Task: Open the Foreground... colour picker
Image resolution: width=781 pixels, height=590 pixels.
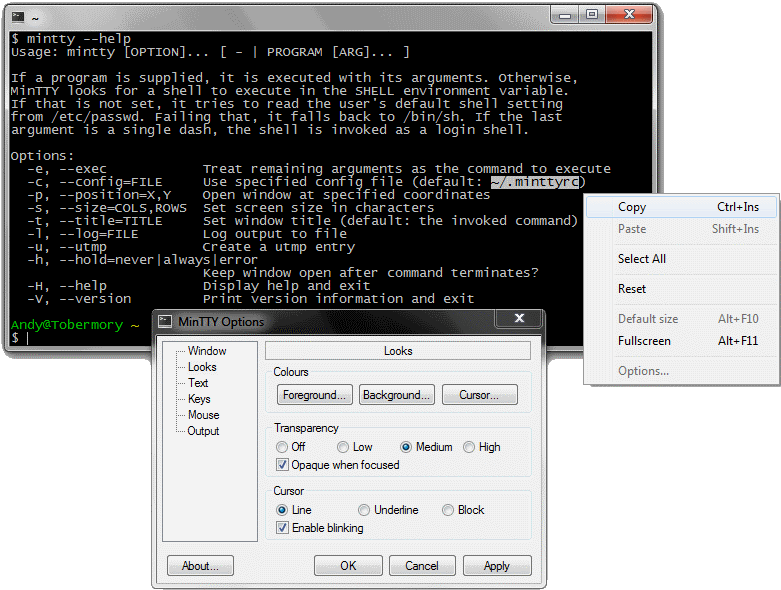Action: (x=315, y=395)
